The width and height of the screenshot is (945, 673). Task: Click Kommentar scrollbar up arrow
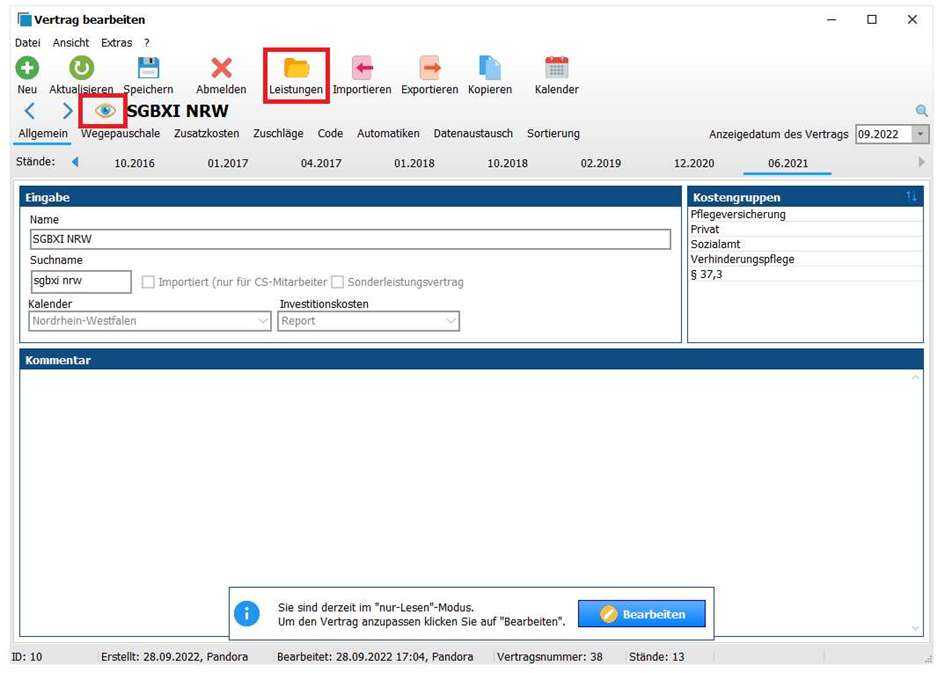click(x=915, y=377)
